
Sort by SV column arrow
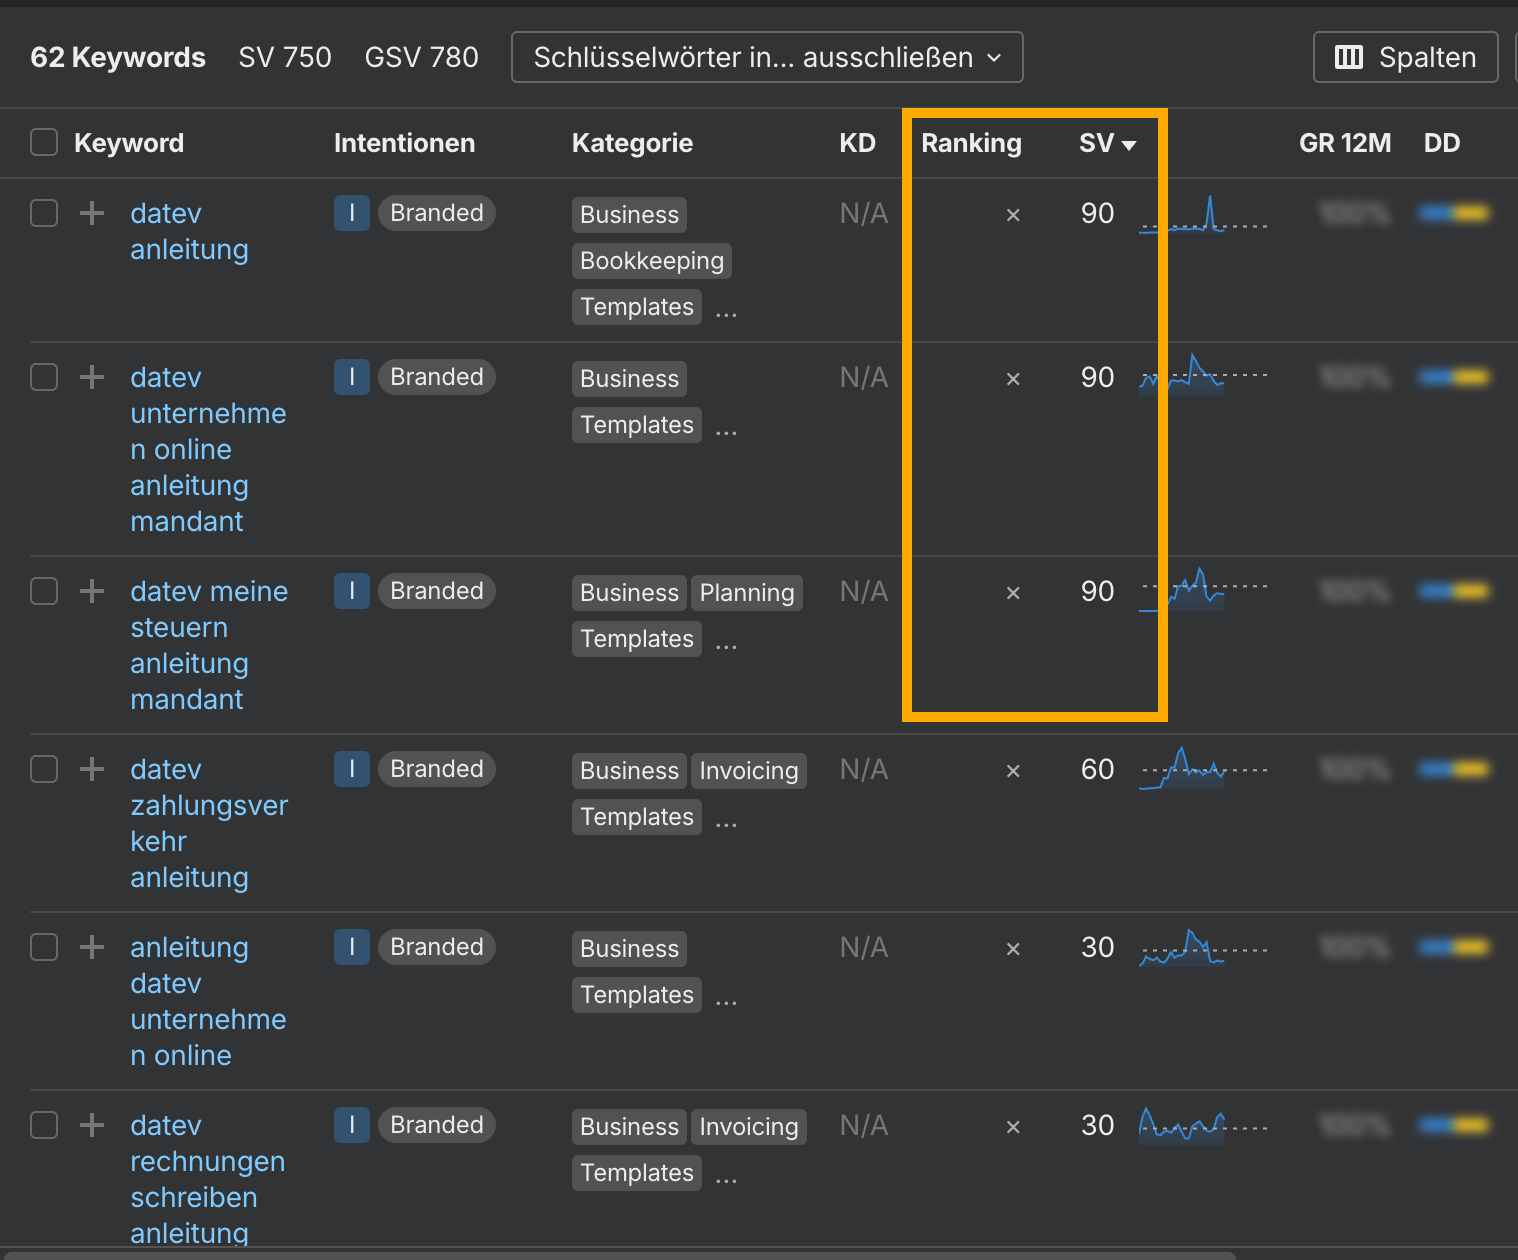[1129, 145]
